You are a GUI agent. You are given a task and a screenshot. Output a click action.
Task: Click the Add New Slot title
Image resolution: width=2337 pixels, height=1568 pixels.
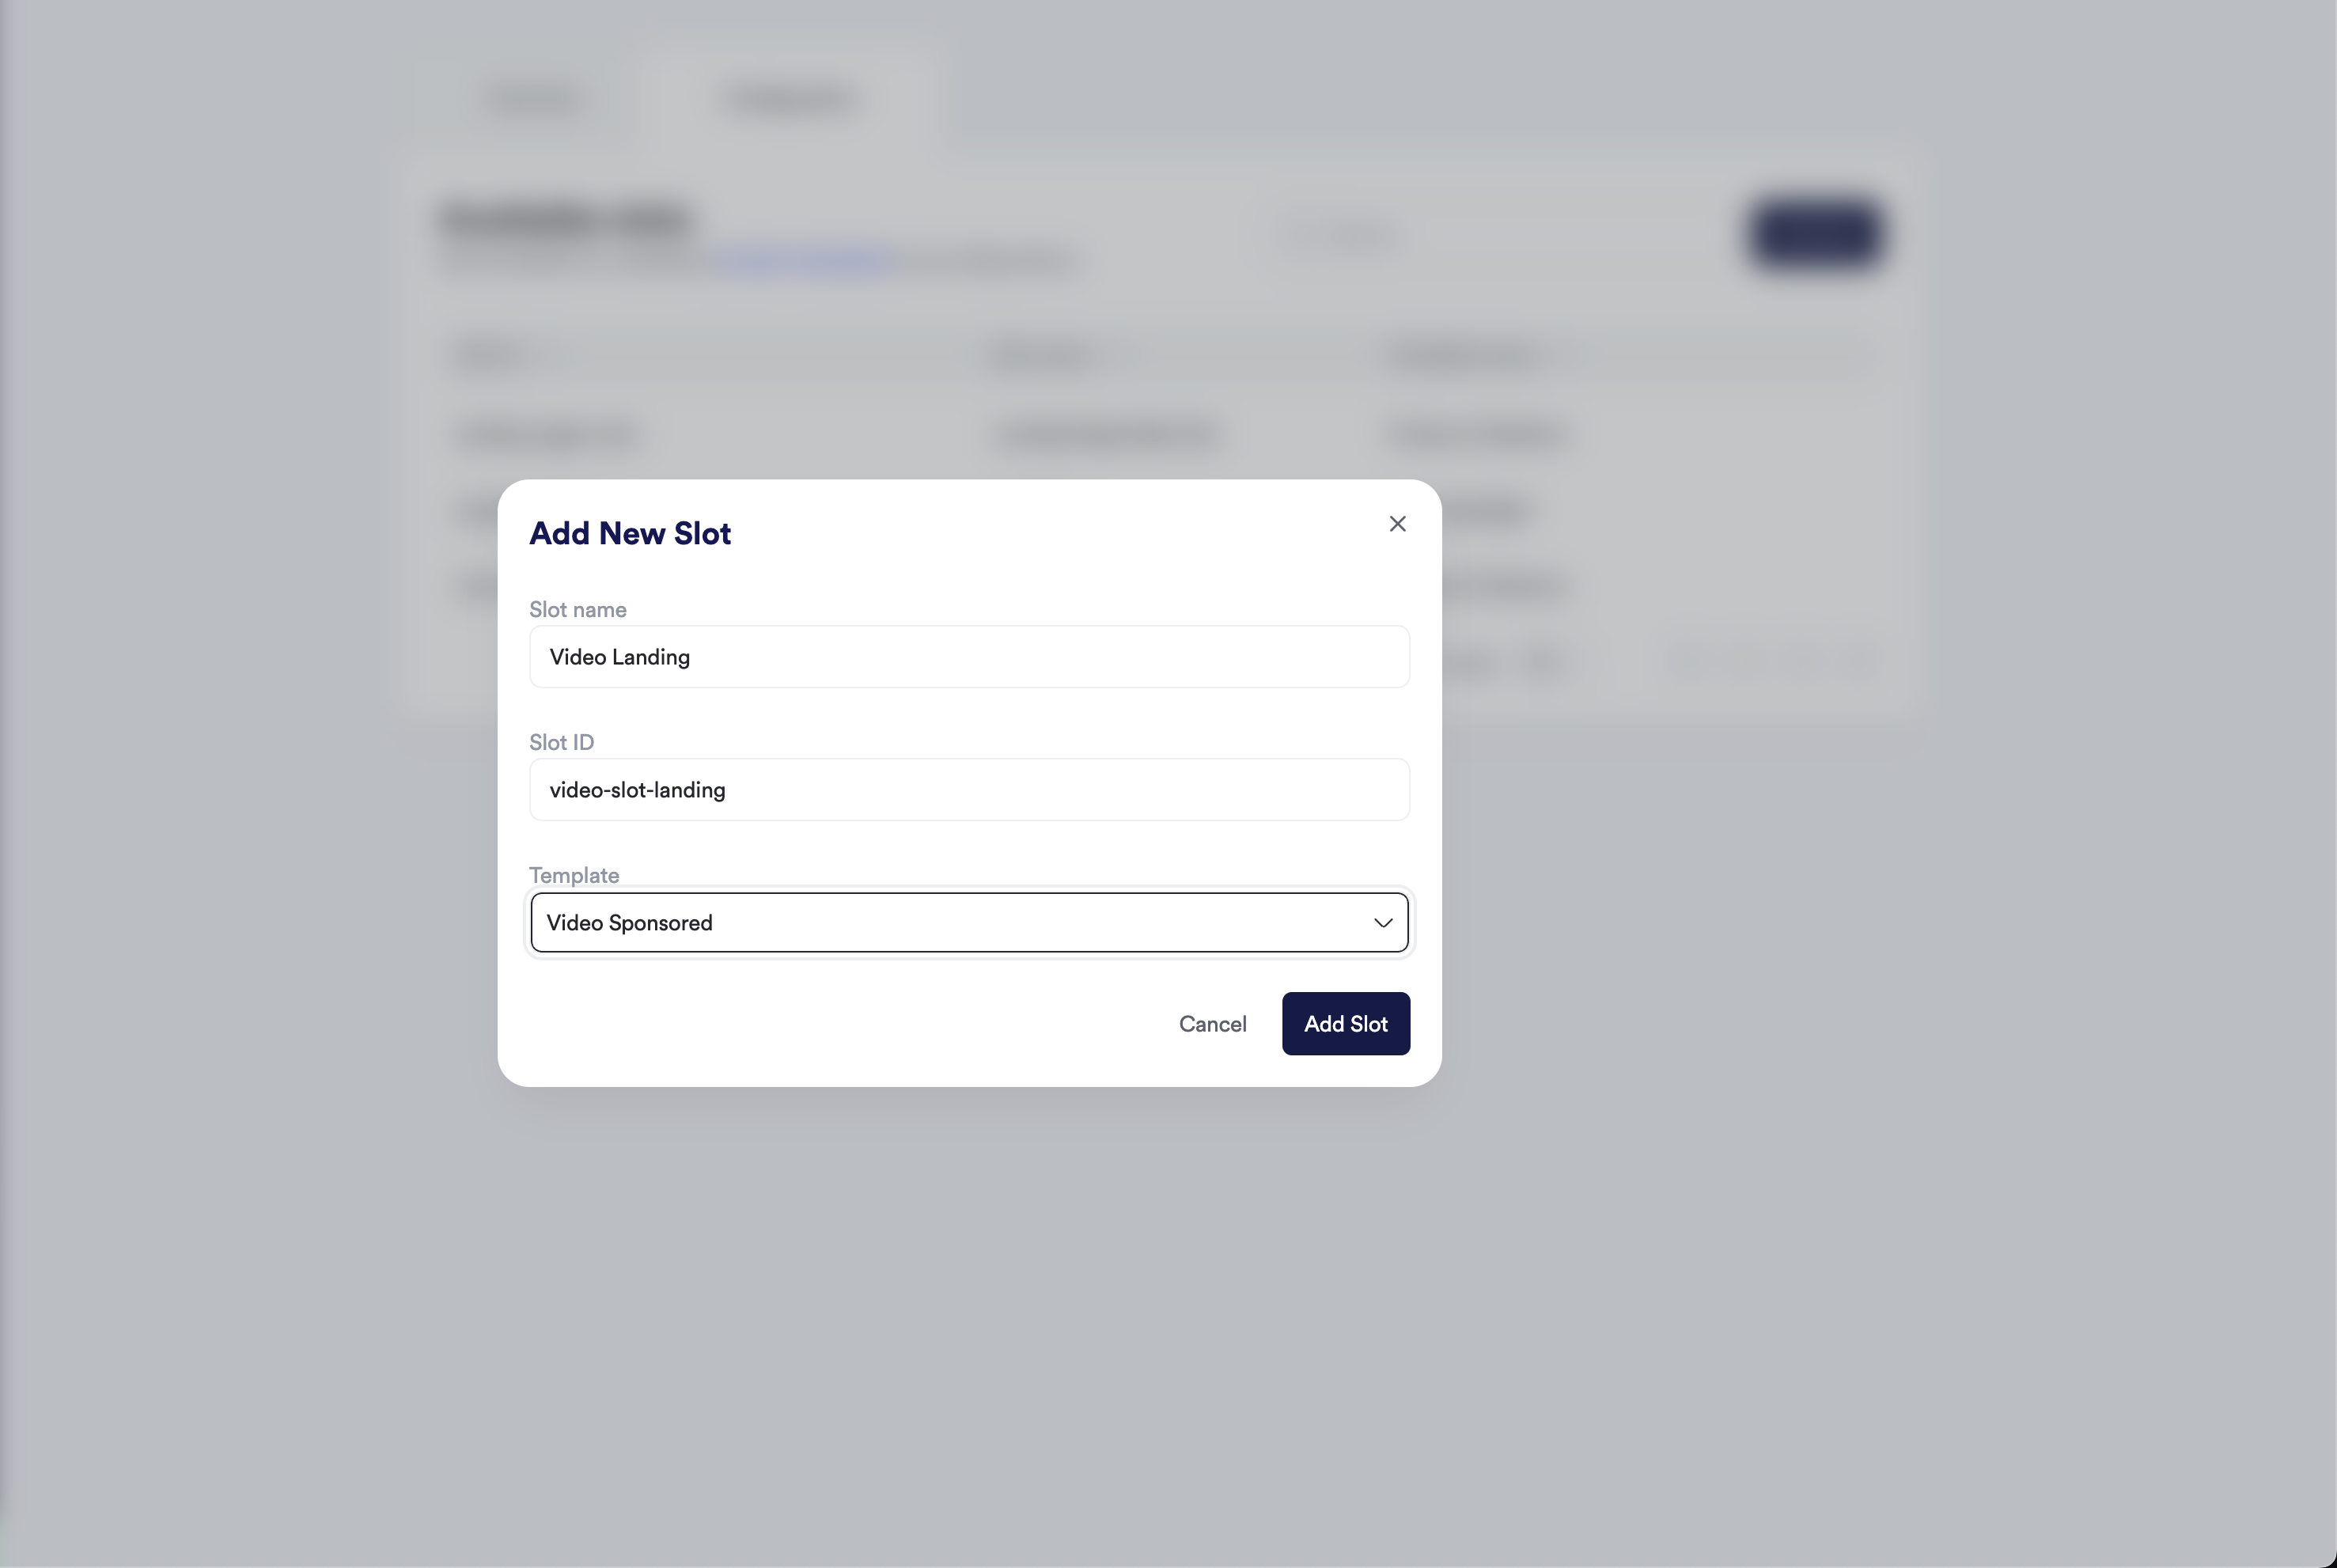point(630,533)
